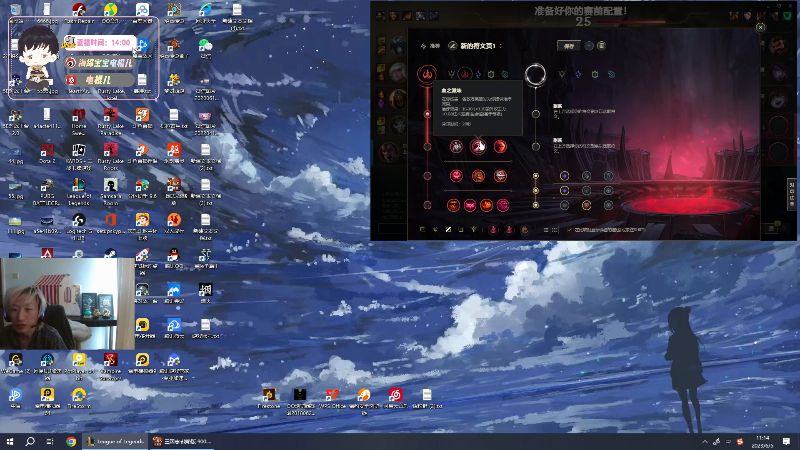Select the Firestone desktop shortcut
This screenshot has width=800, height=450.
coord(269,398)
